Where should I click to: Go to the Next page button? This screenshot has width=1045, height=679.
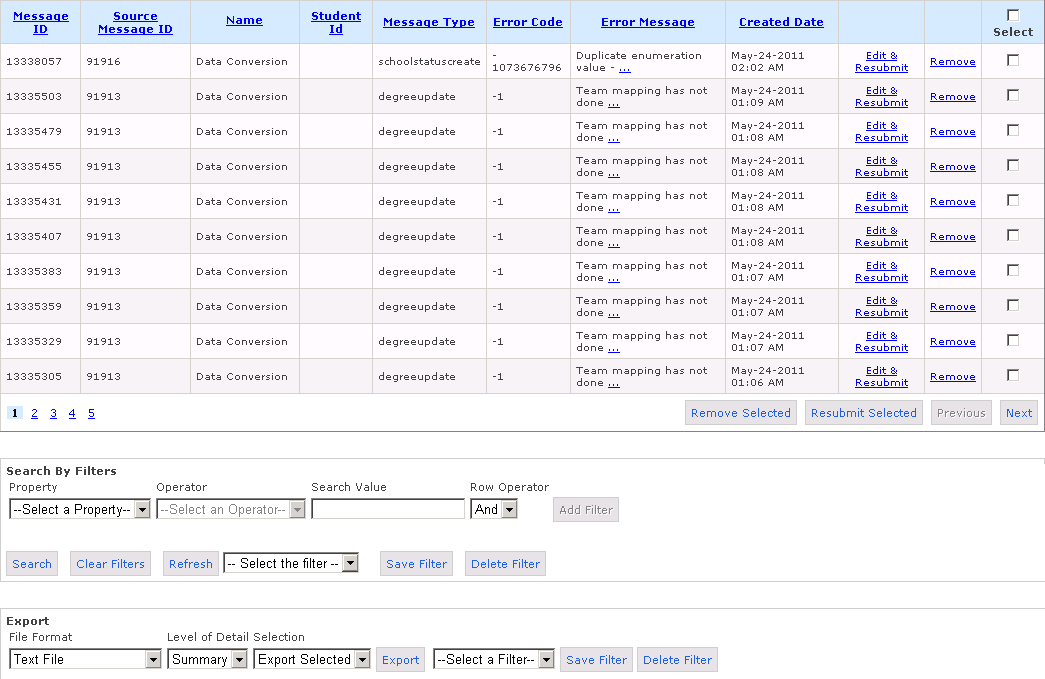coord(1019,413)
